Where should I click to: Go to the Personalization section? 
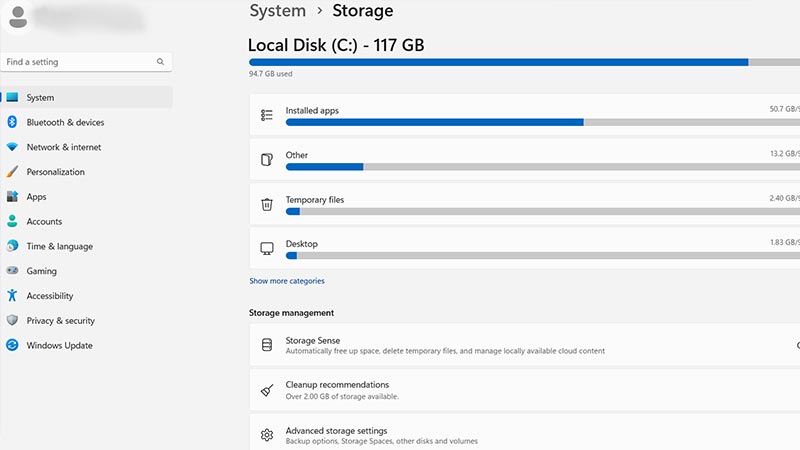pyautogui.click(x=55, y=172)
